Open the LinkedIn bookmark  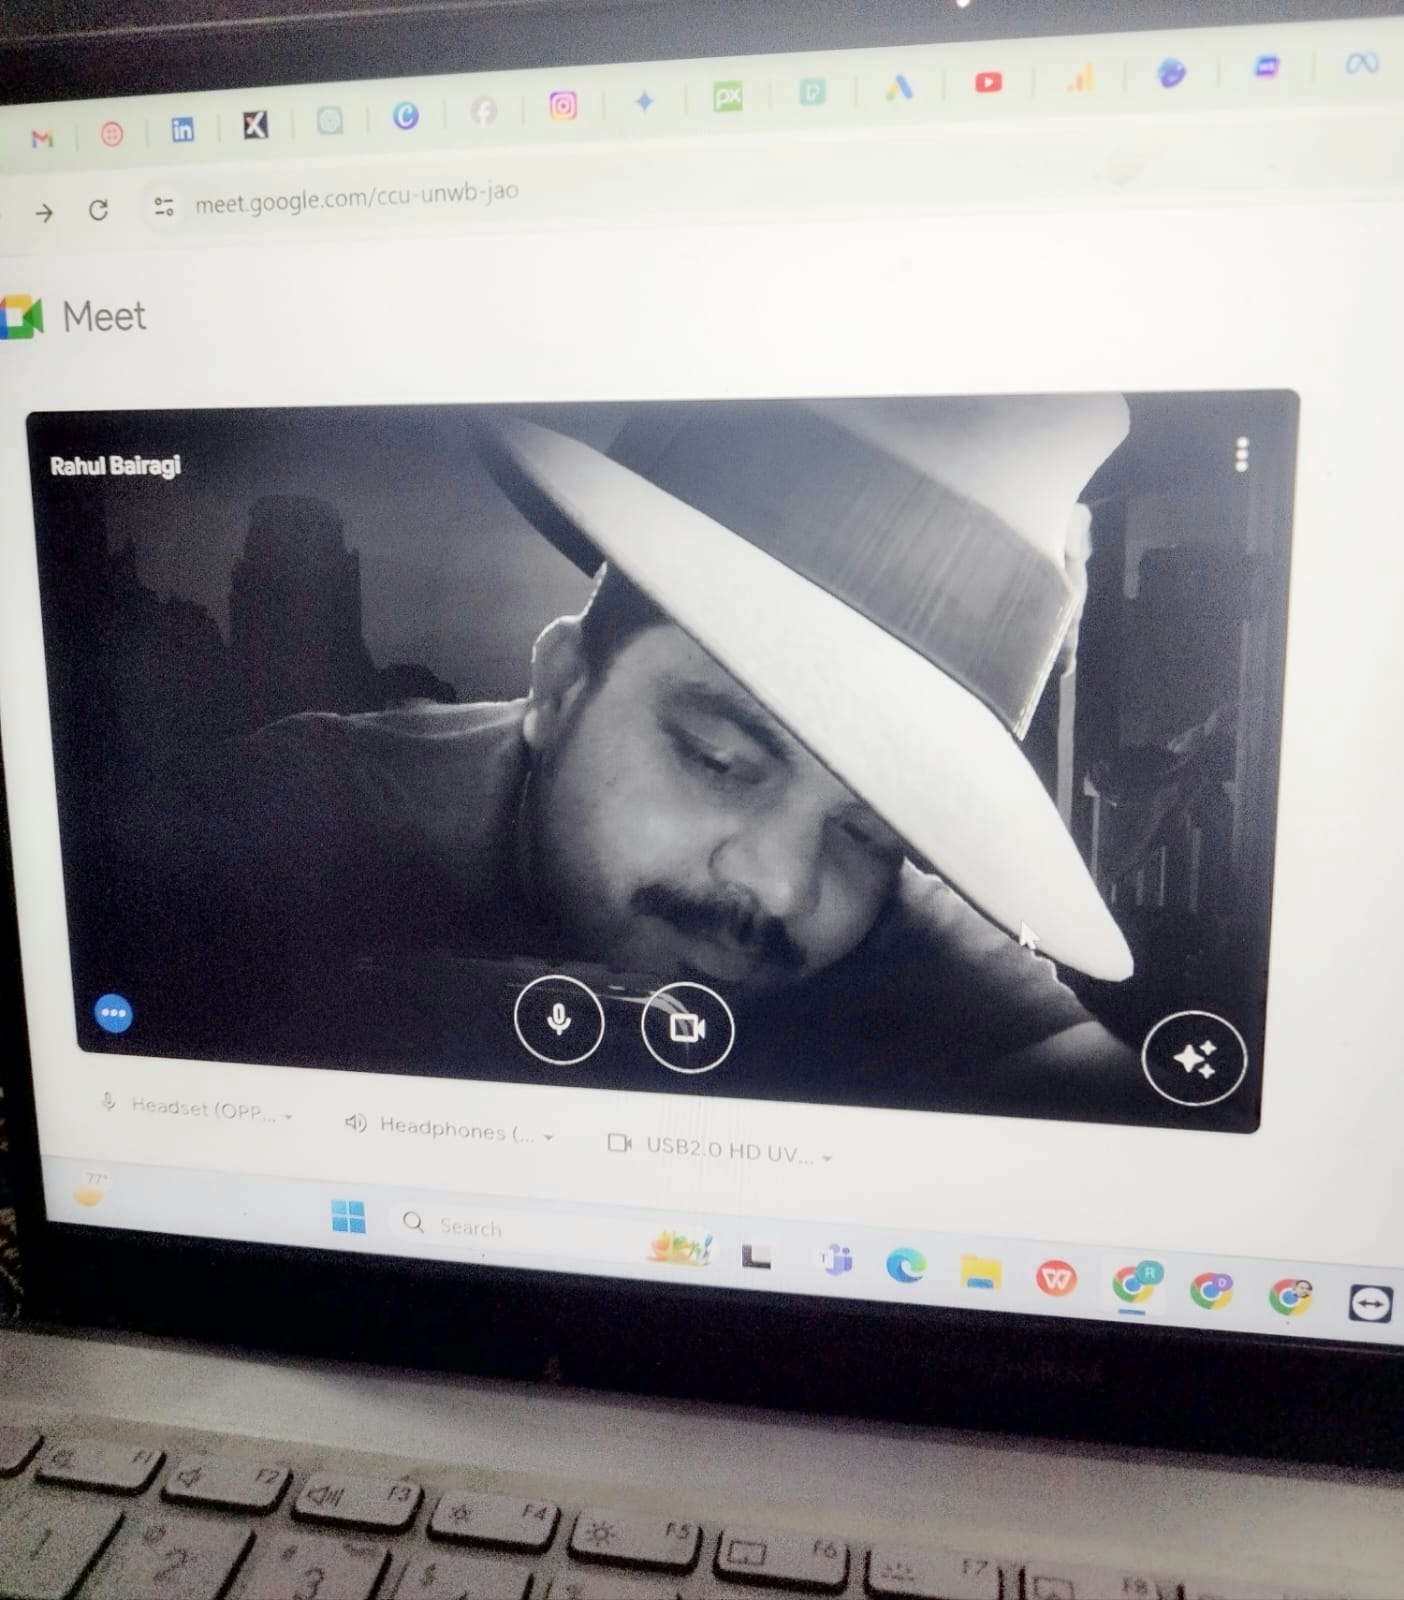pyautogui.click(x=182, y=129)
